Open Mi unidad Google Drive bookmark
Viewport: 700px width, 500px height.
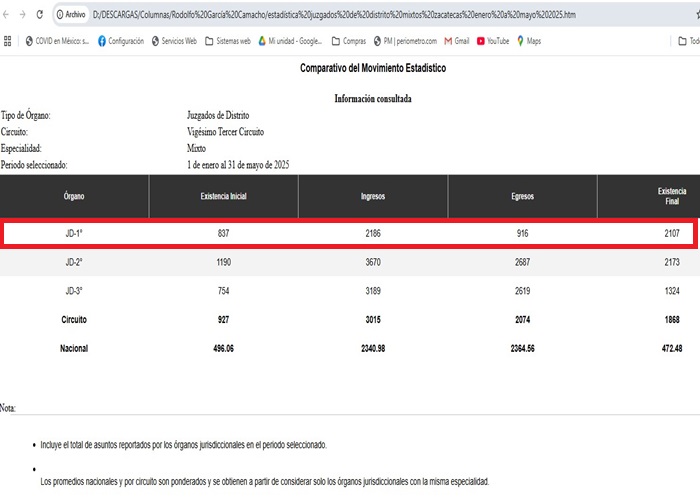293,41
